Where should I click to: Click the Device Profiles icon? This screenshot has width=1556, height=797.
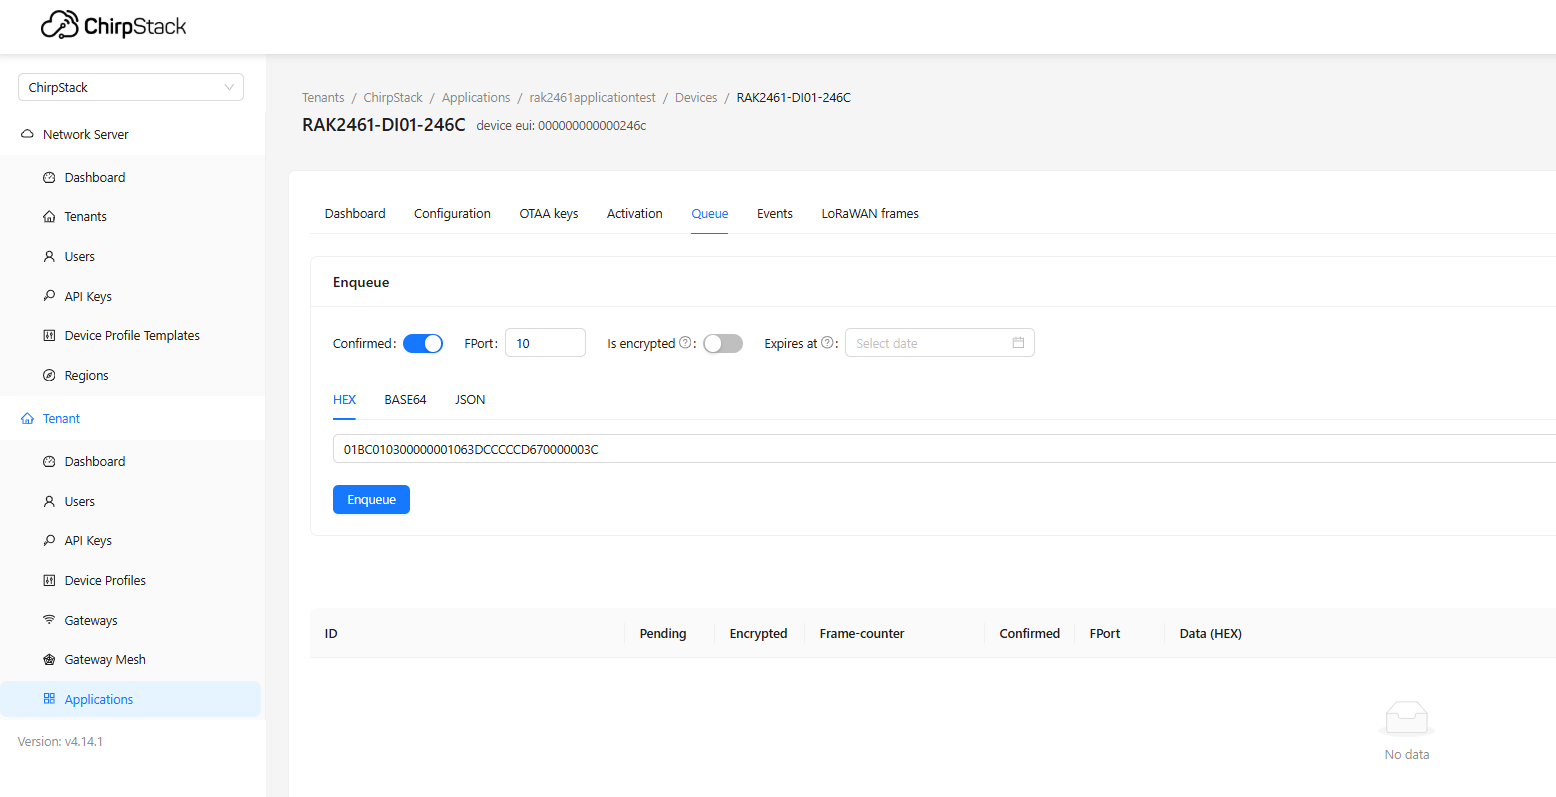coord(49,580)
